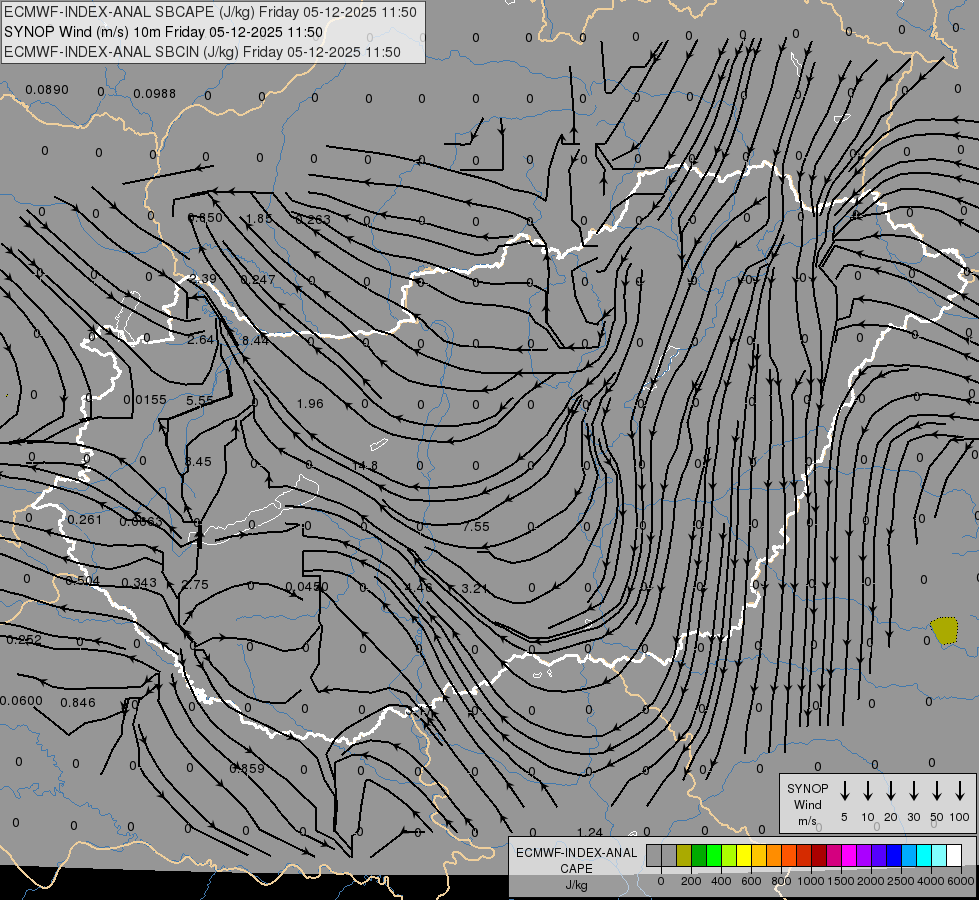This screenshot has height=900, width=979.
Task: Click the 1.96 value on the map
Action: (310, 403)
